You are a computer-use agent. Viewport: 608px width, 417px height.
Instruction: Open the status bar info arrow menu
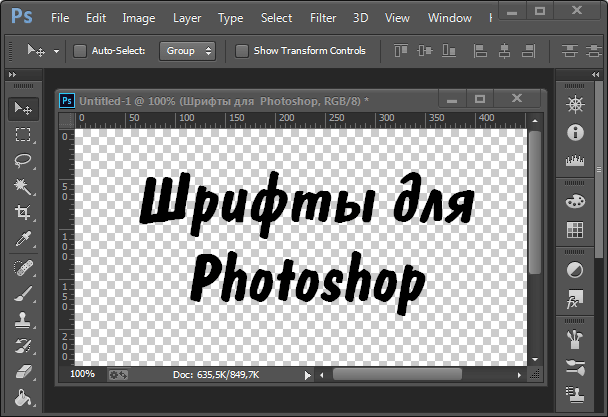307,375
